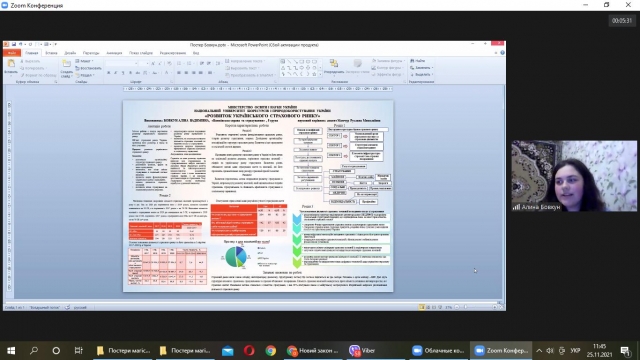Show hidden system tray icons chevron
Image resolution: width=640 pixels, height=360 pixels.
click(x=539, y=351)
